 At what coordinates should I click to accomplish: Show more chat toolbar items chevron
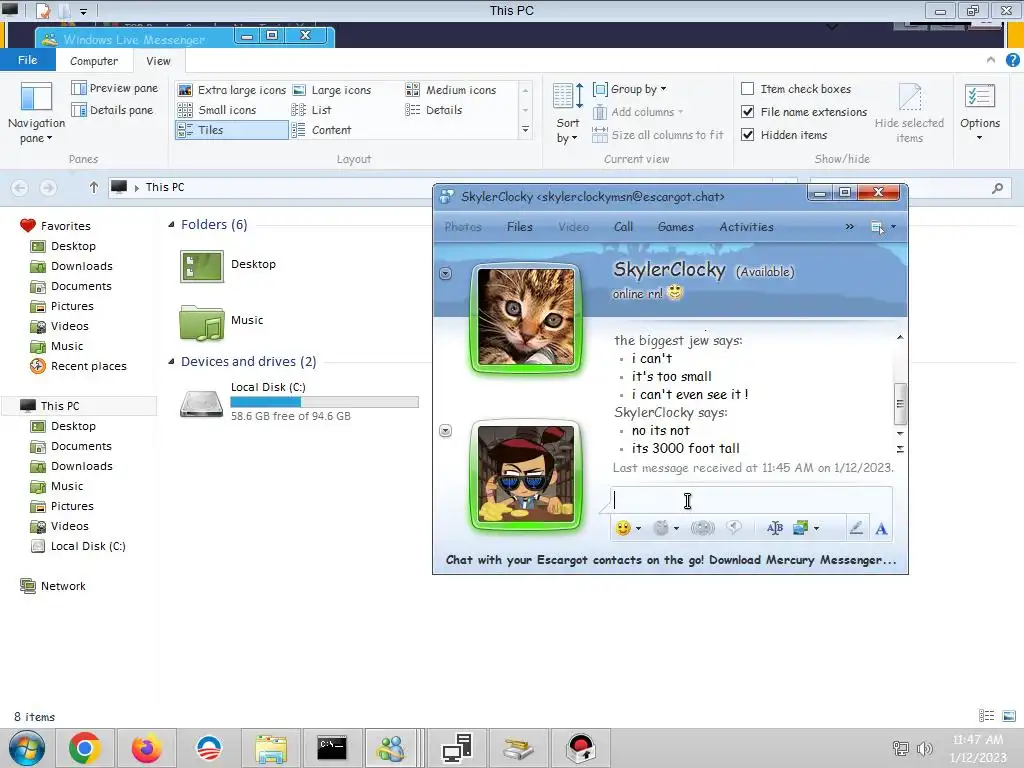coord(849,227)
